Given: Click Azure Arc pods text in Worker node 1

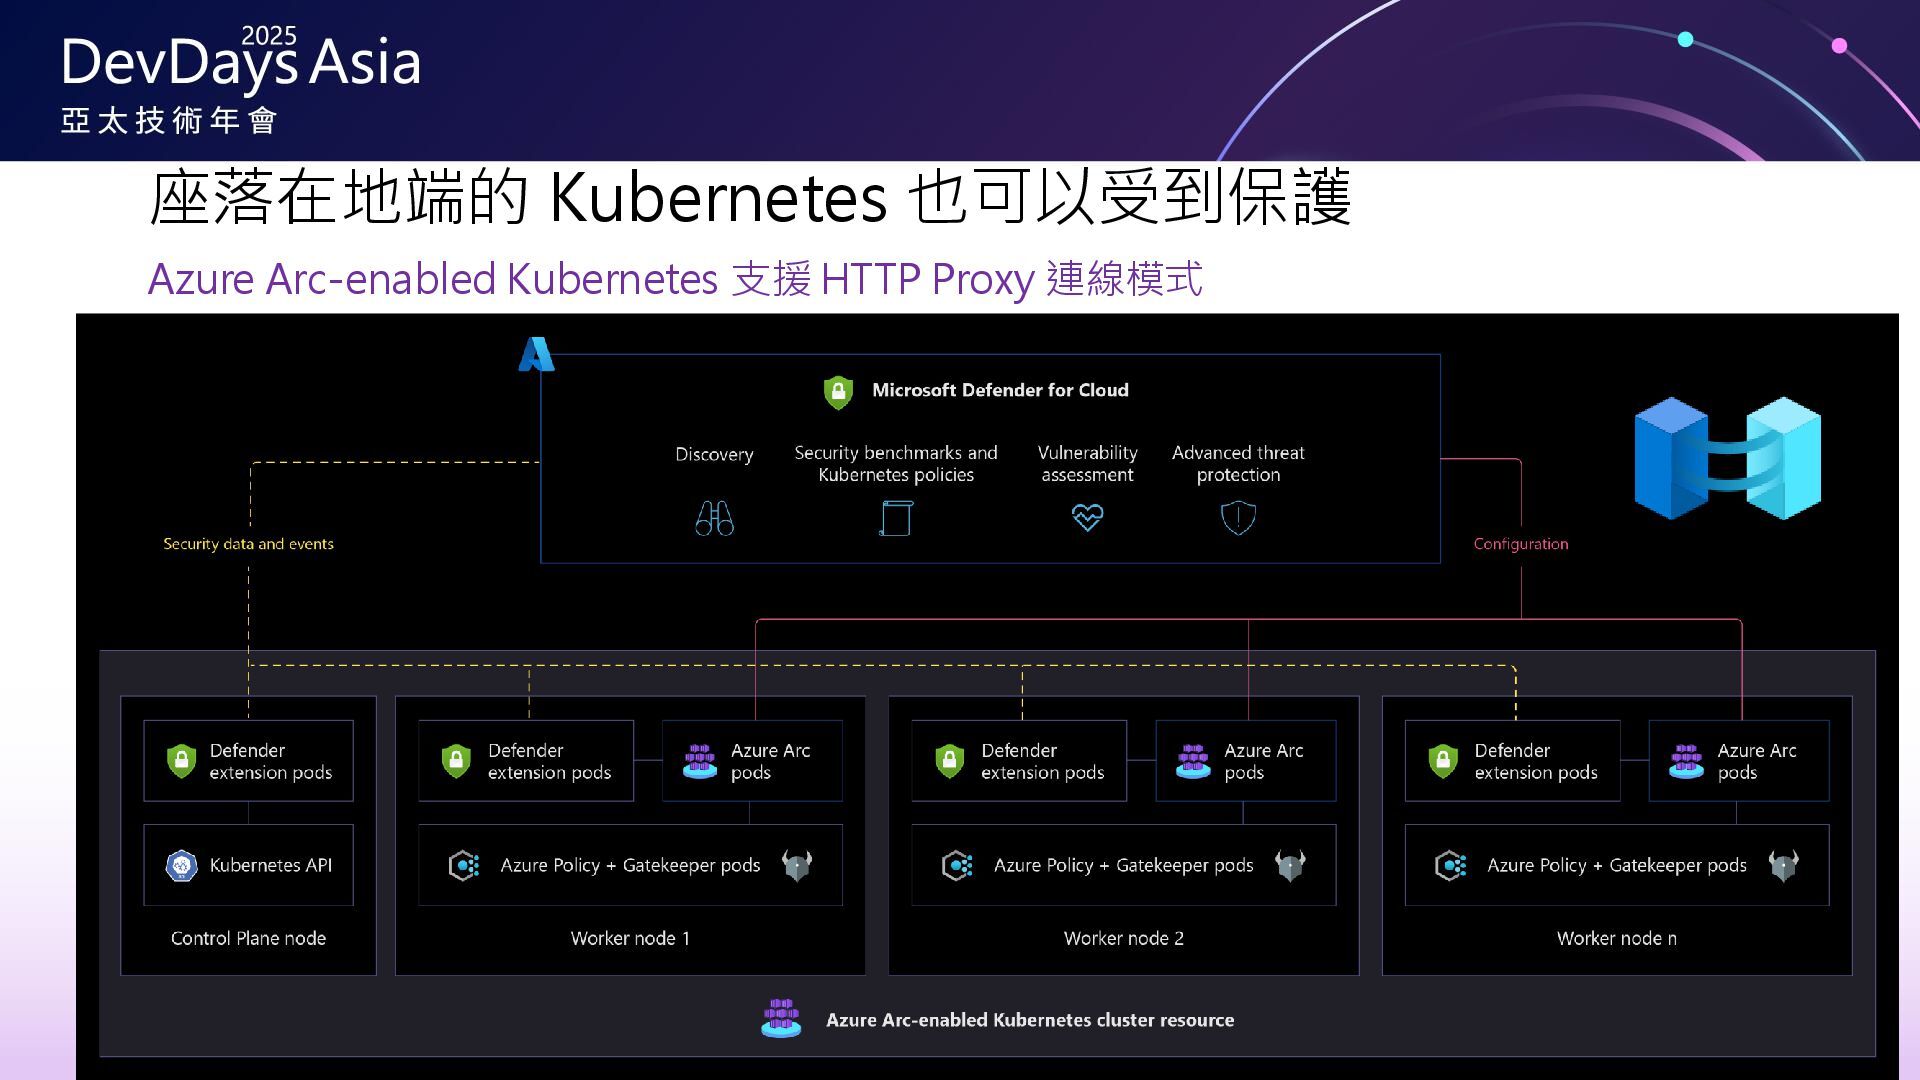Looking at the screenshot, I should (770, 761).
